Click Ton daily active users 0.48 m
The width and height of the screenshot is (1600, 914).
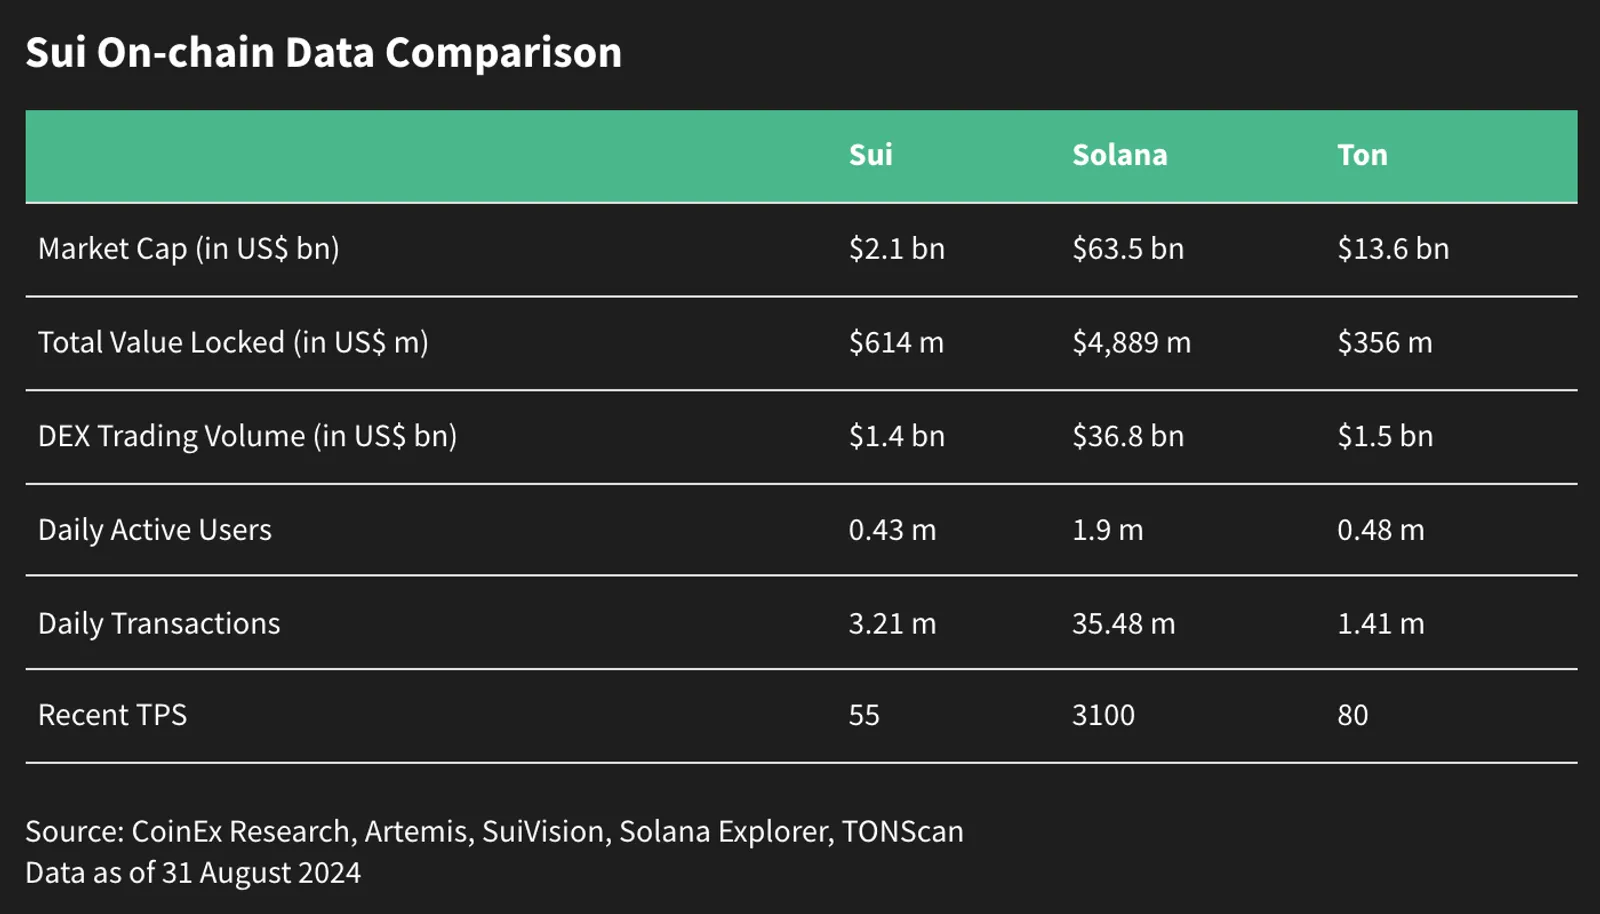tap(1380, 530)
